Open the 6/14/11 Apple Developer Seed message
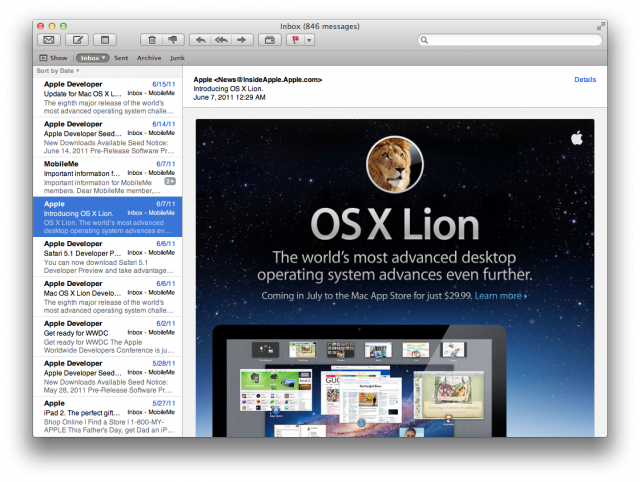Viewport: 640px width, 482px height. (x=108, y=138)
